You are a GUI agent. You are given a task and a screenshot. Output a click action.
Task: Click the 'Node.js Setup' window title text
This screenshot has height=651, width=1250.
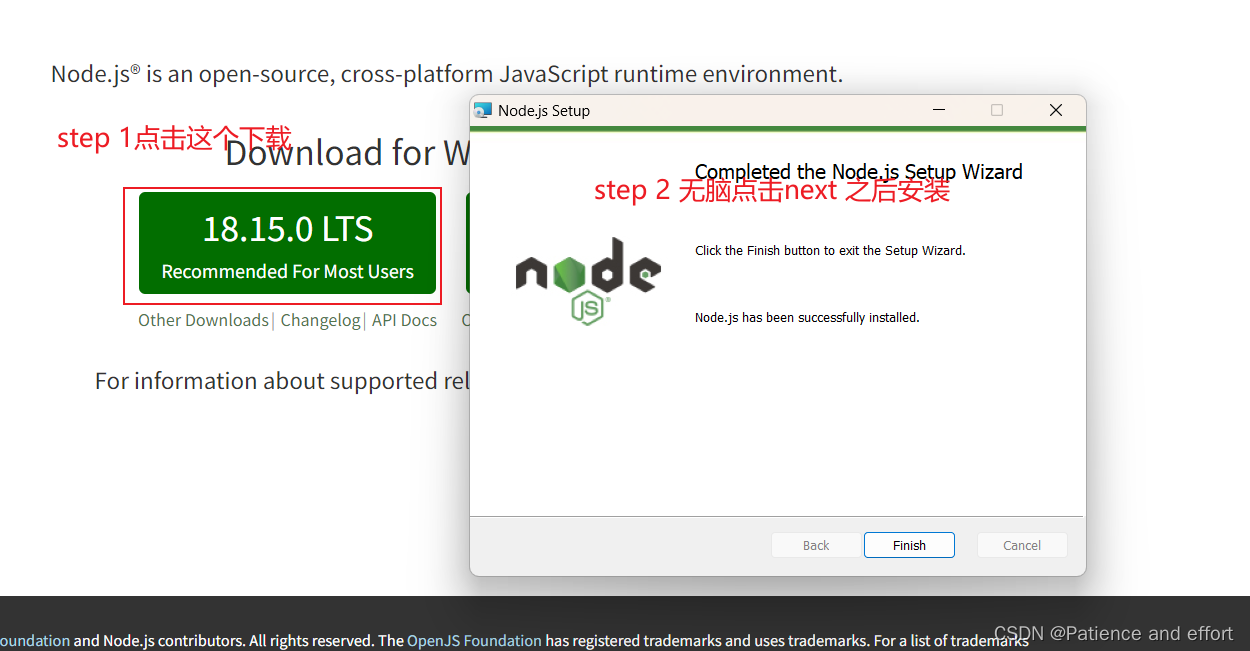544,111
